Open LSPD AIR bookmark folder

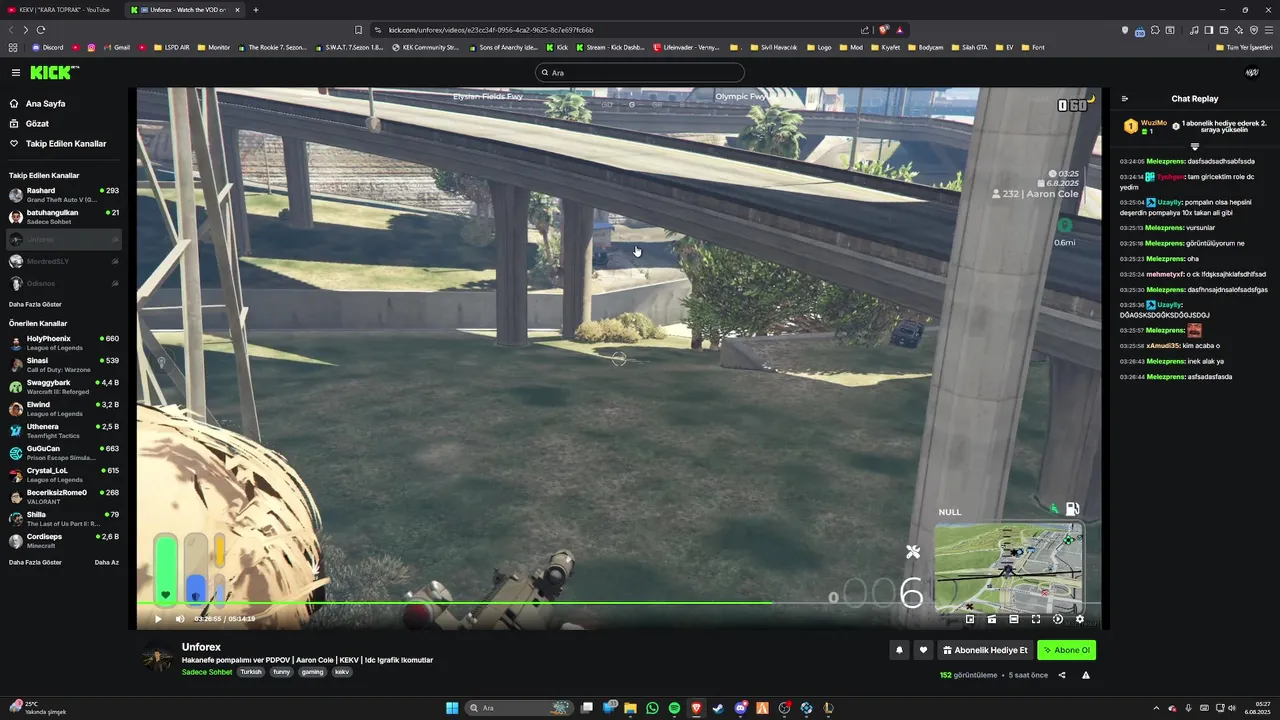click(x=171, y=47)
